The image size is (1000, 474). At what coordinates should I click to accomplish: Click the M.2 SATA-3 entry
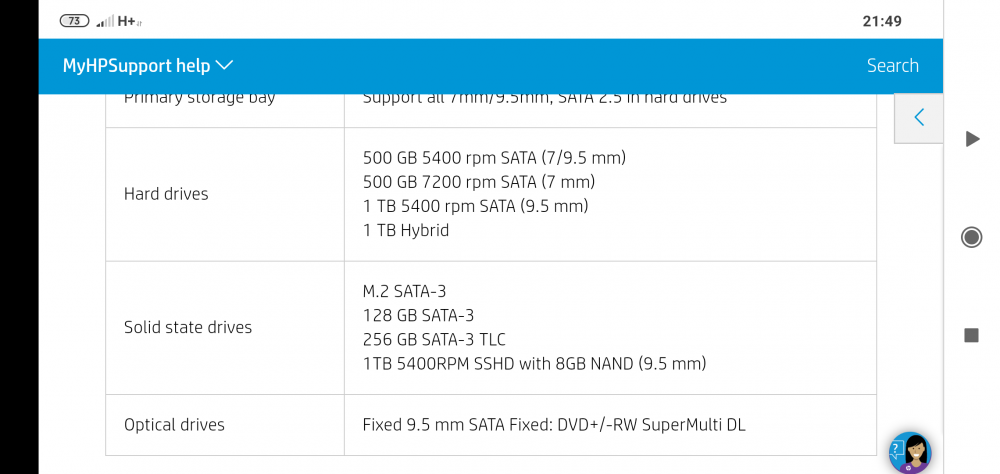click(404, 291)
